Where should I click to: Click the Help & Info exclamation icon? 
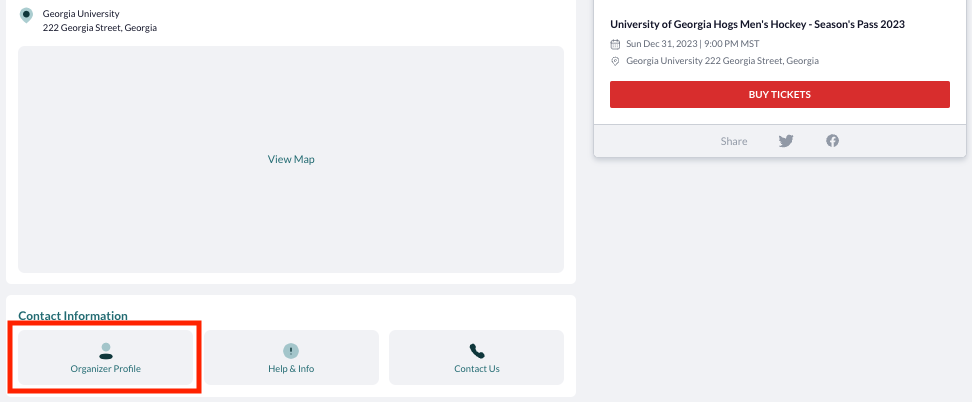pos(291,351)
